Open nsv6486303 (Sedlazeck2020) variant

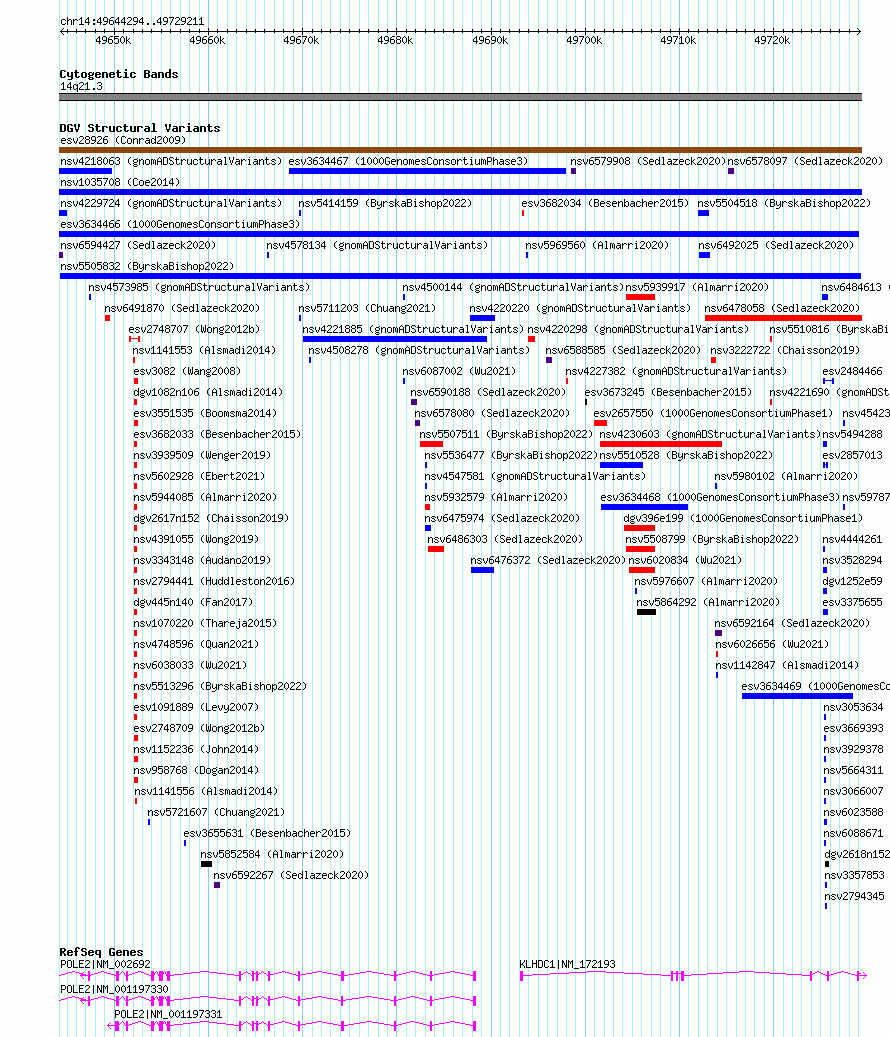click(x=506, y=540)
